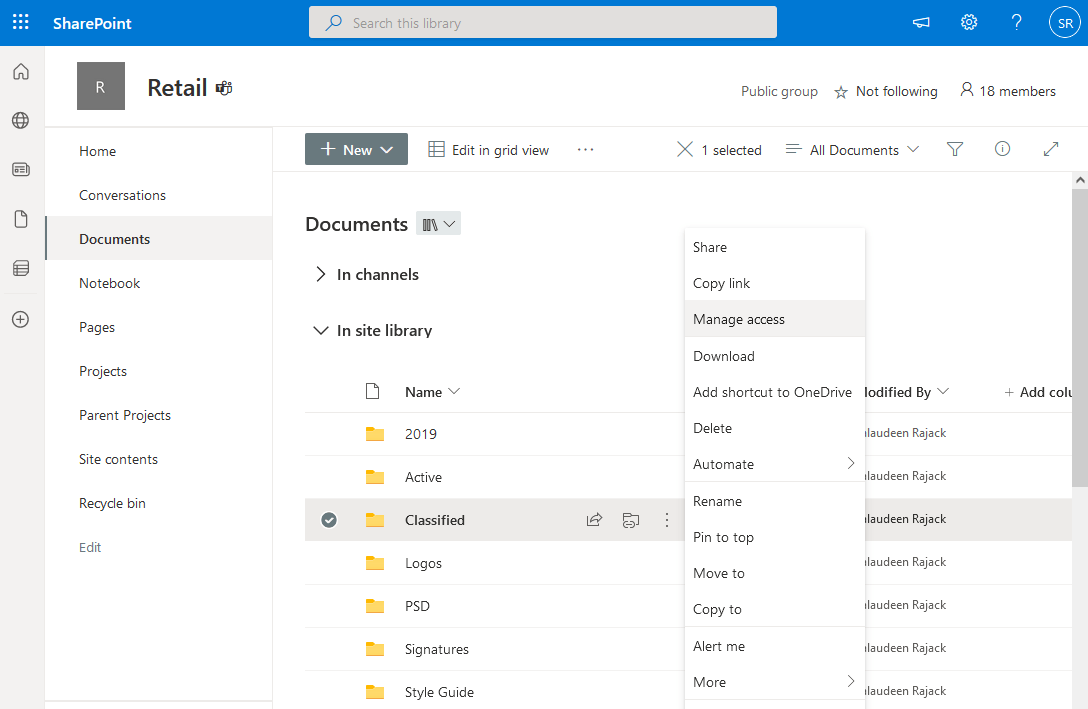Click the scrollbar up arrow
This screenshot has height=709, width=1088.
click(x=1081, y=179)
